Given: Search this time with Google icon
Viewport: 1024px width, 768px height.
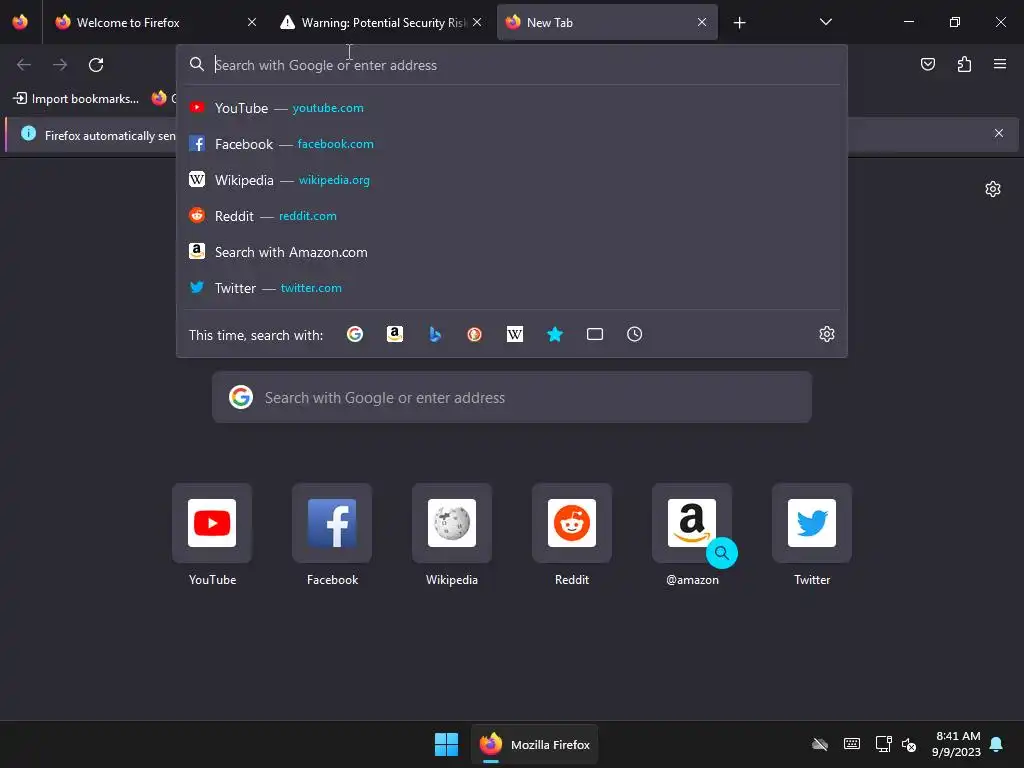Looking at the screenshot, I should [355, 334].
